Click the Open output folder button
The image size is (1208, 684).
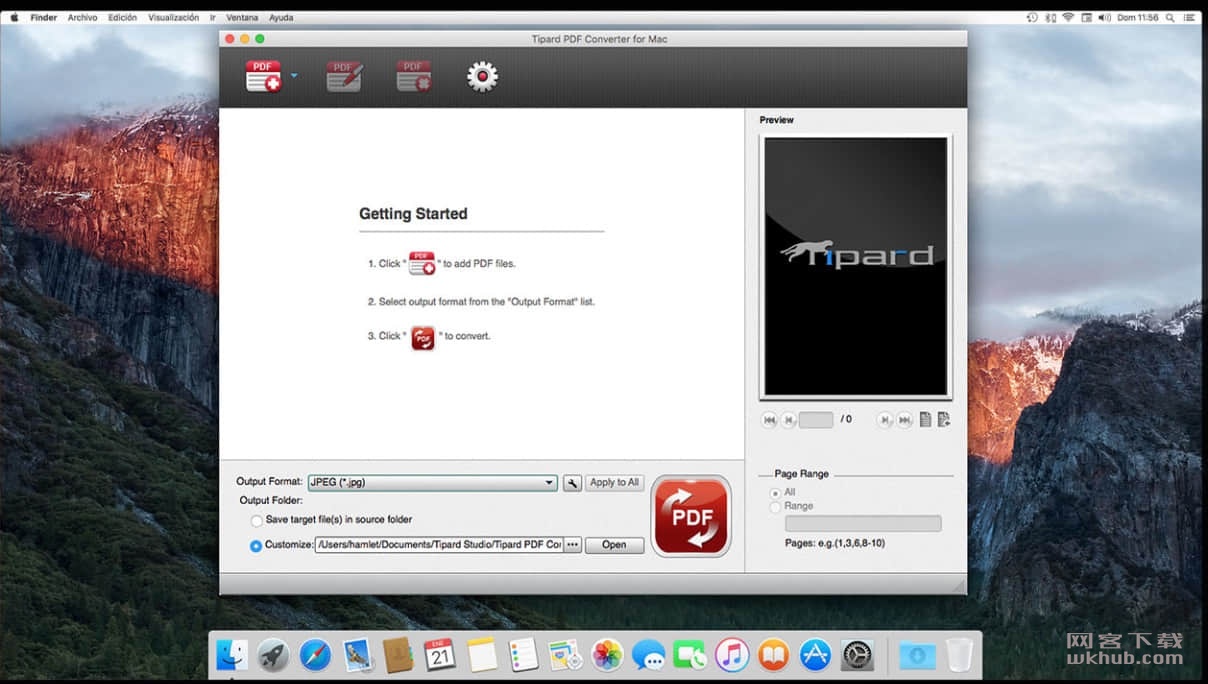pos(614,545)
